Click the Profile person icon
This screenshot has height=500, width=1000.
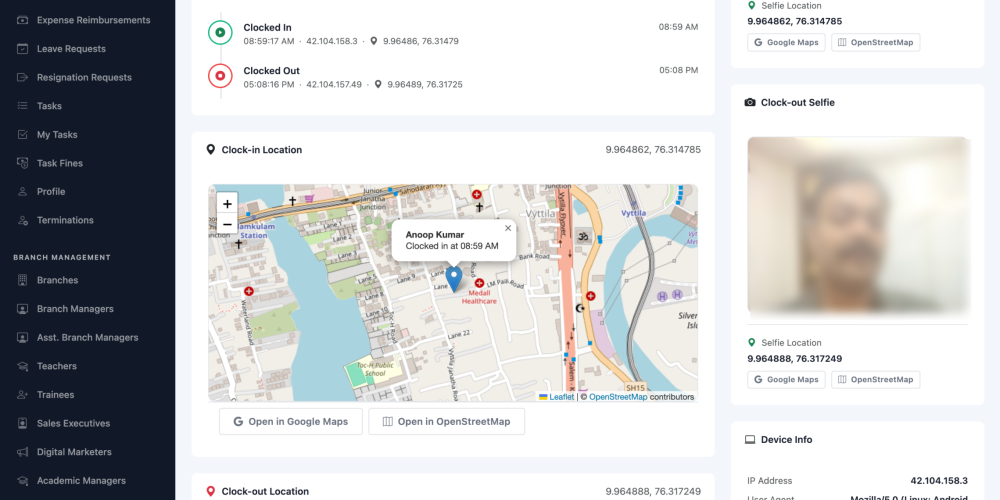tap(22, 191)
